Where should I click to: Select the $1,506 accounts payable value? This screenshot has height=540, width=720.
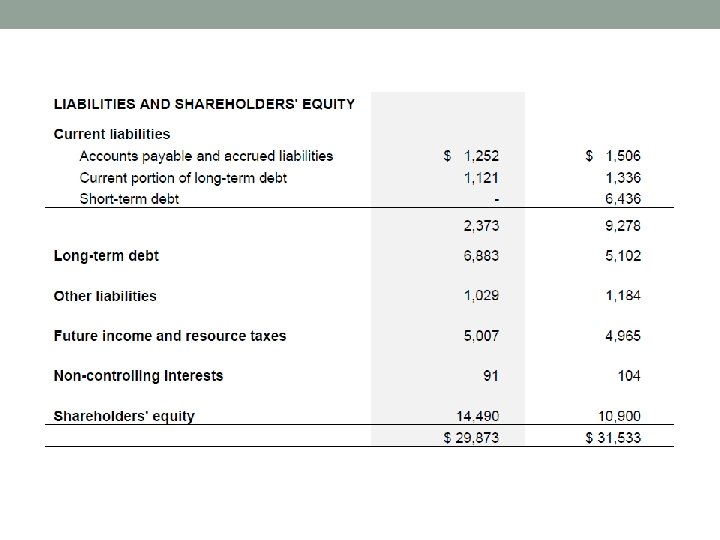pyautogui.click(x=613, y=156)
